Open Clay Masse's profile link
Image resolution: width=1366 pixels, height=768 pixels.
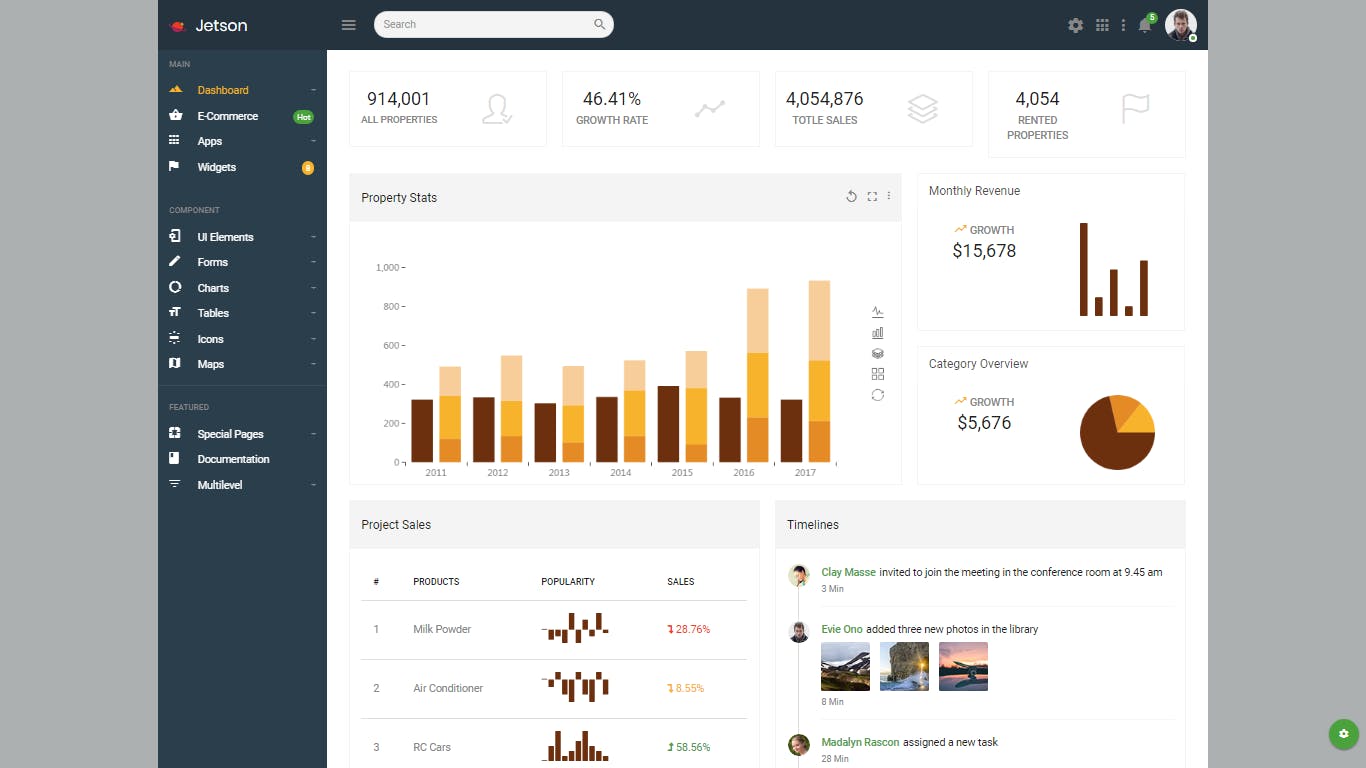pyautogui.click(x=848, y=572)
